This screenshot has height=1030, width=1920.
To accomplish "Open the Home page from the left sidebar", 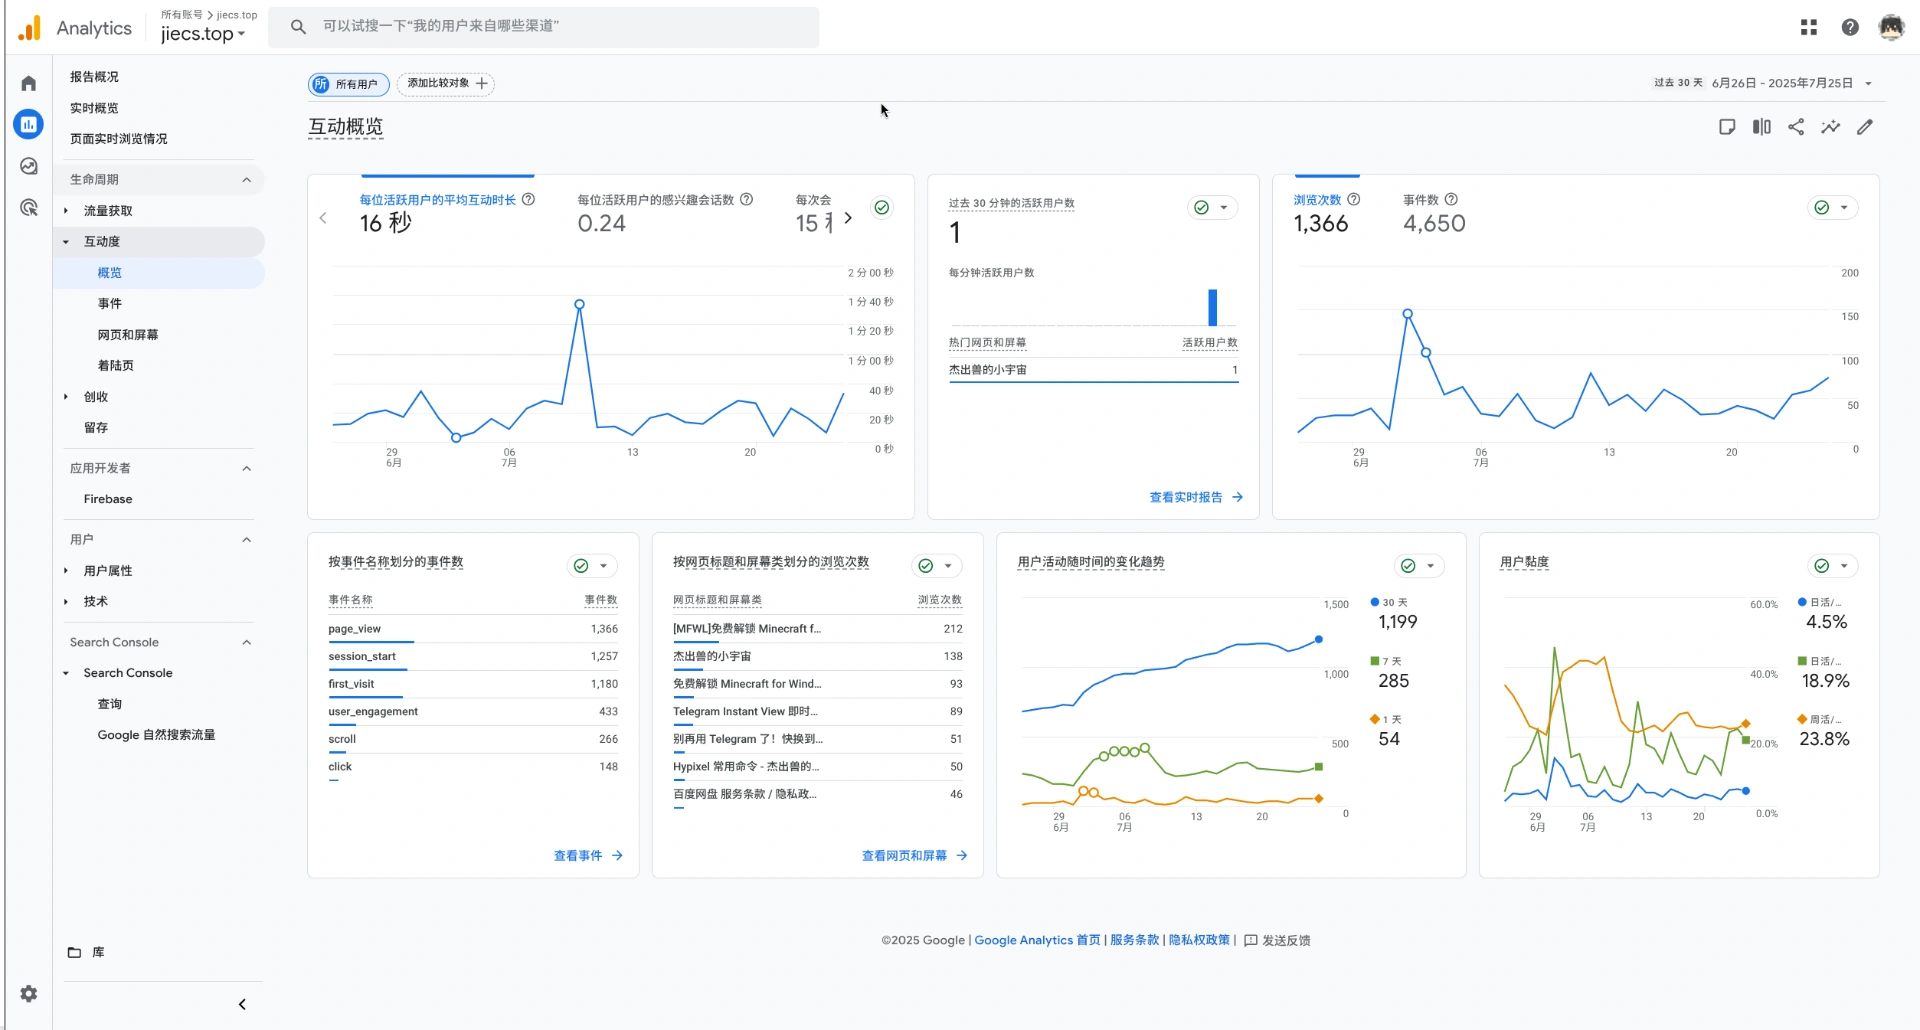I will pos(27,83).
